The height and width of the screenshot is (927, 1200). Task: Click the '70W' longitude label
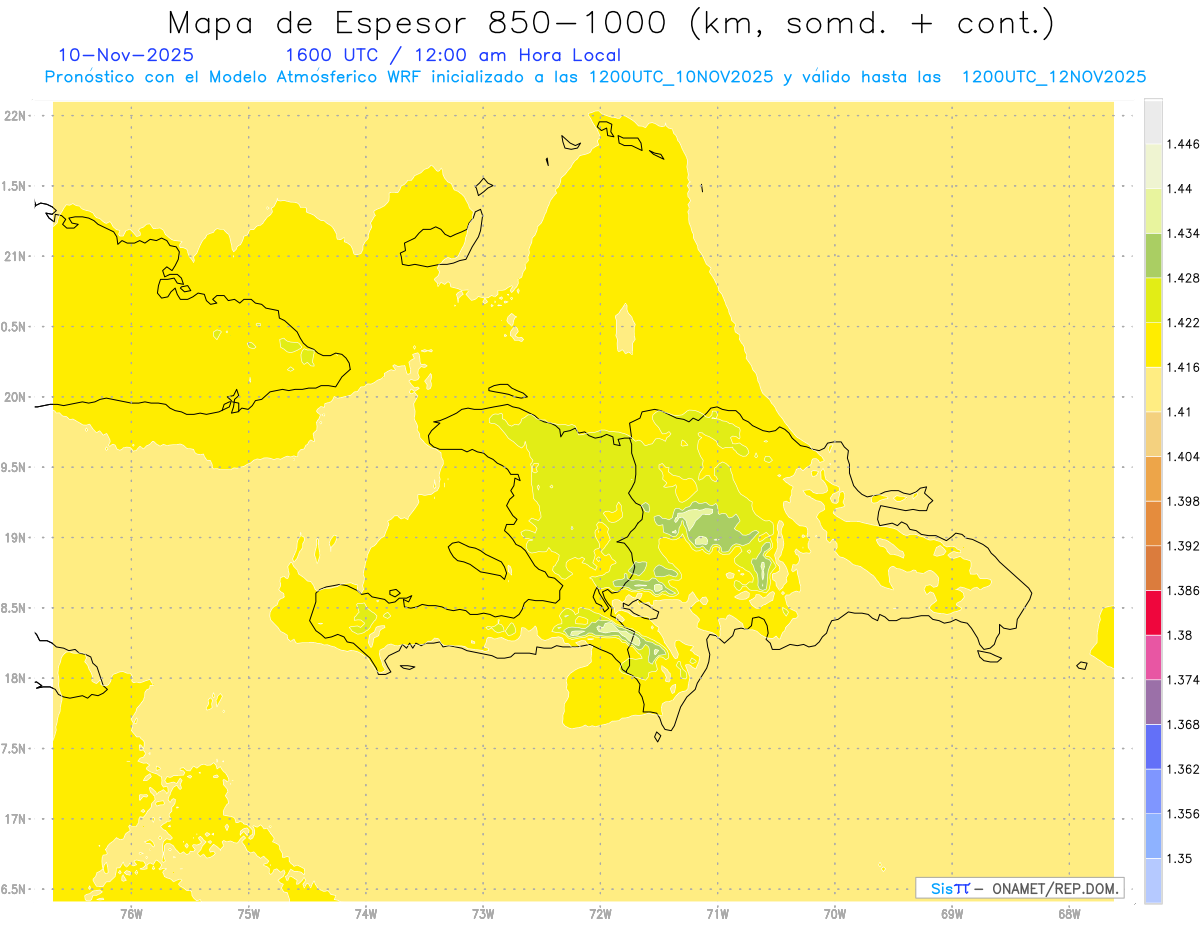(834, 914)
